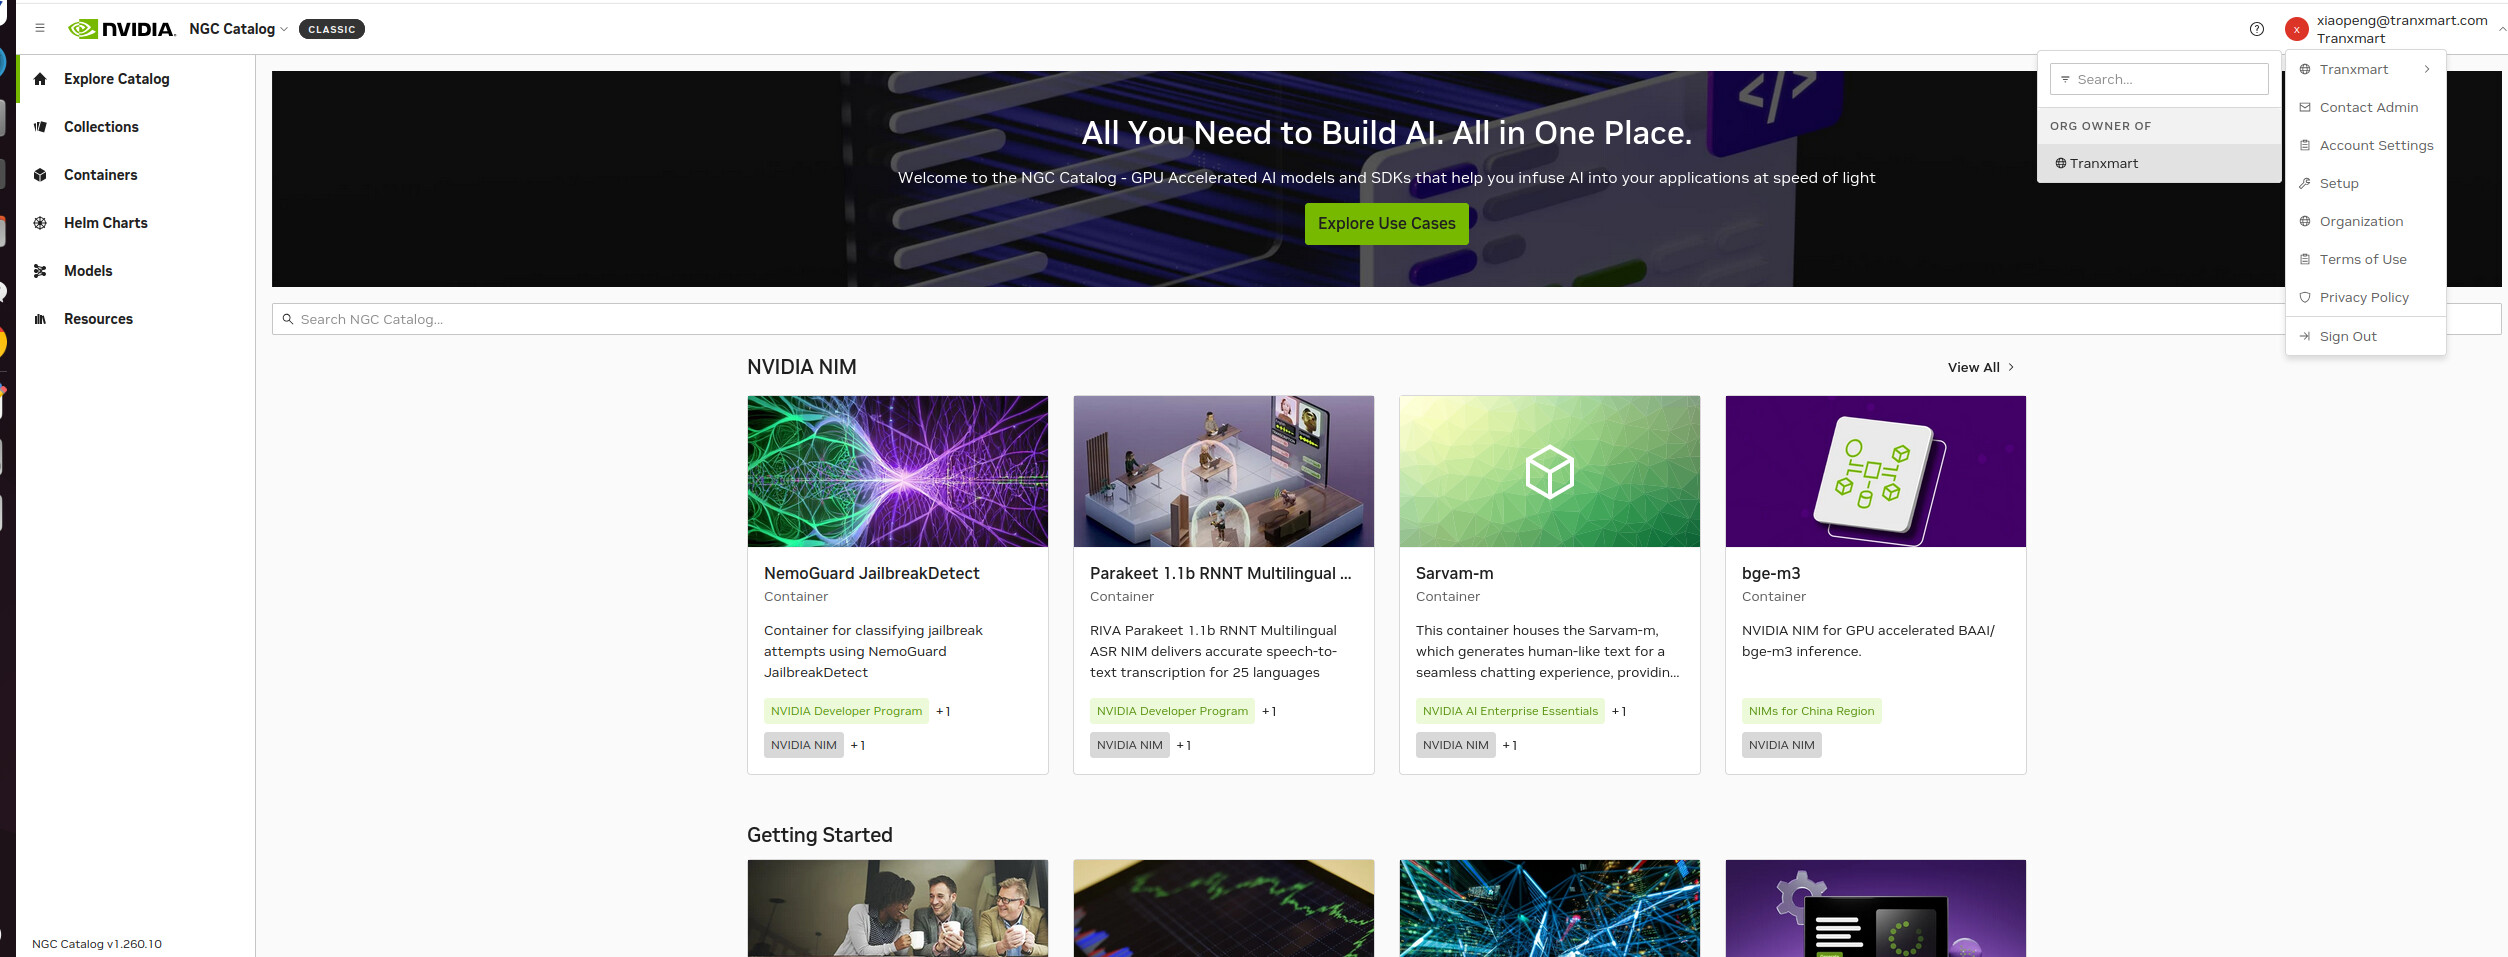2508x957 pixels.
Task: Click the Contact Admin envelope icon
Action: [2304, 107]
